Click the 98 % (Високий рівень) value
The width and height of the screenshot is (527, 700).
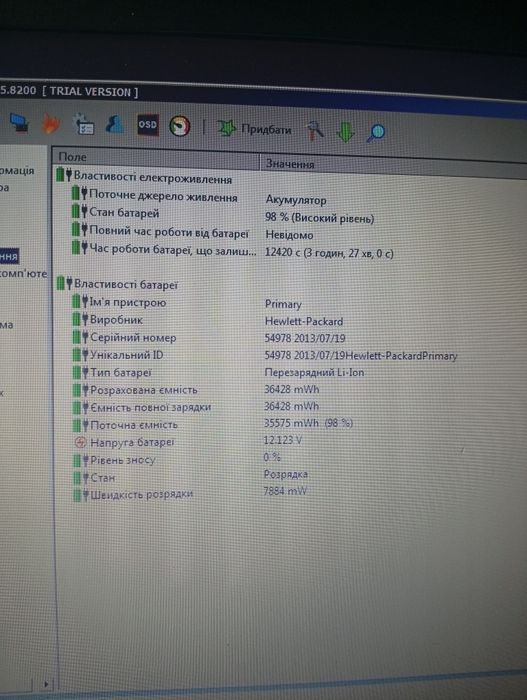tap(319, 218)
